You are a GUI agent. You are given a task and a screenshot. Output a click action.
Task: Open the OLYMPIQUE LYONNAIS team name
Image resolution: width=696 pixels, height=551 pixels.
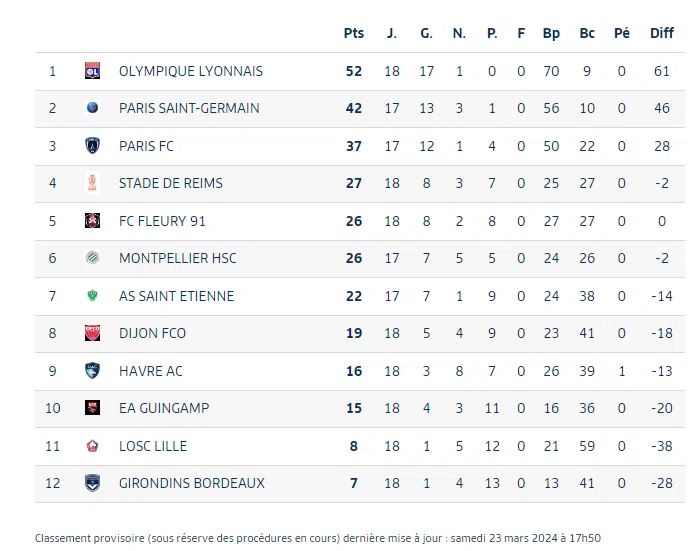tap(191, 71)
